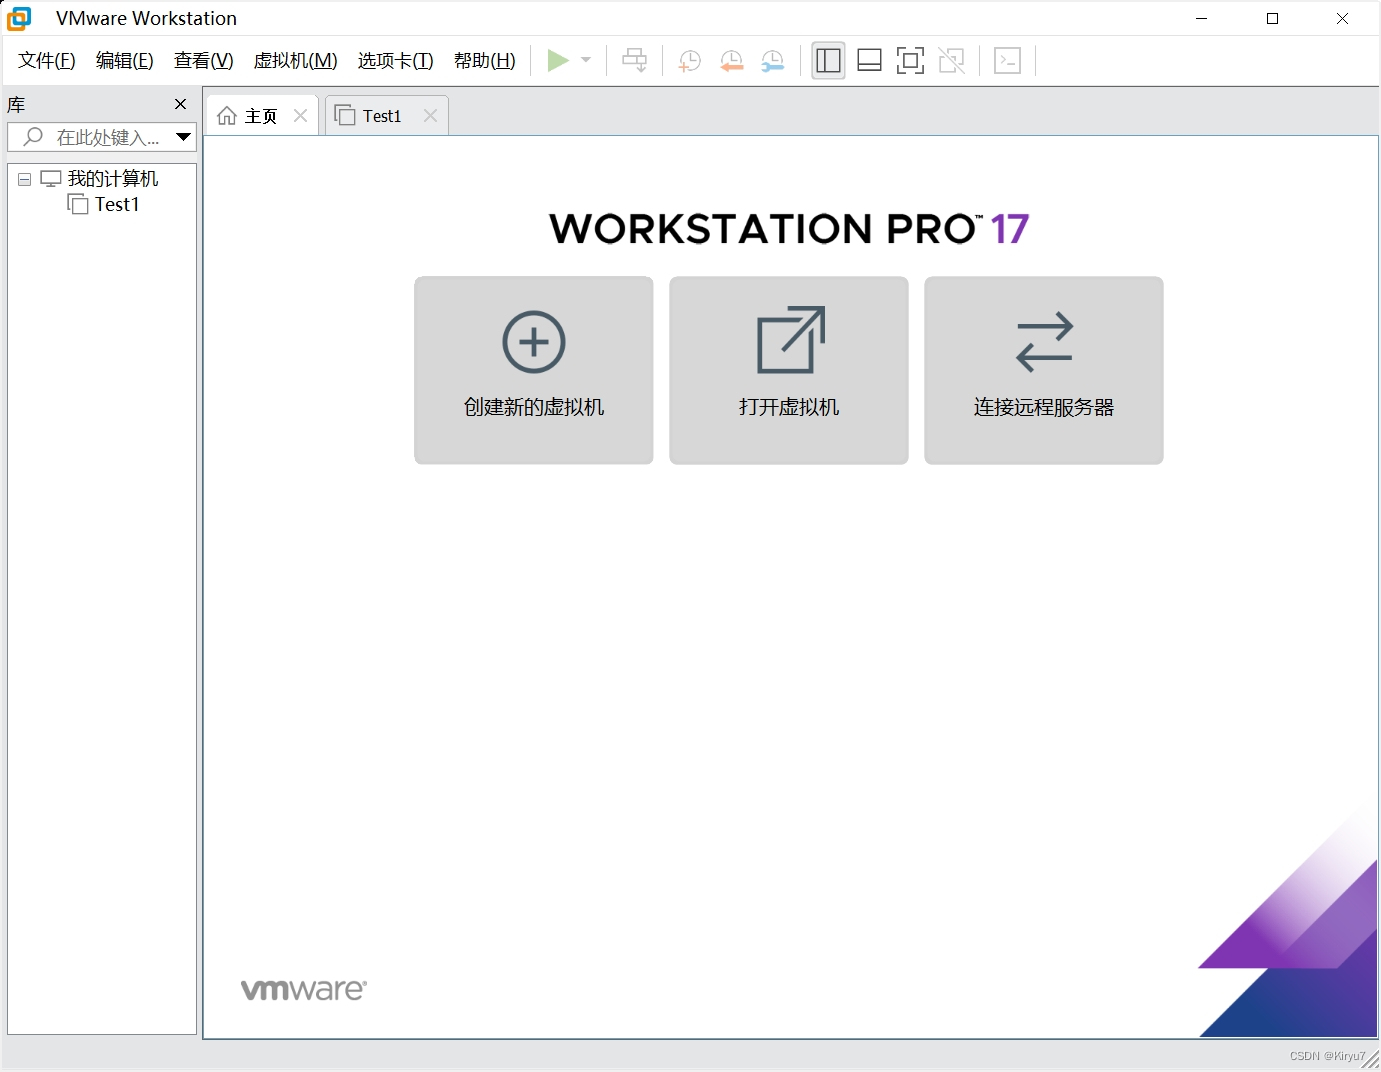This screenshot has height=1072, width=1381.
Task: Close the 主页 tab
Action: (x=300, y=116)
